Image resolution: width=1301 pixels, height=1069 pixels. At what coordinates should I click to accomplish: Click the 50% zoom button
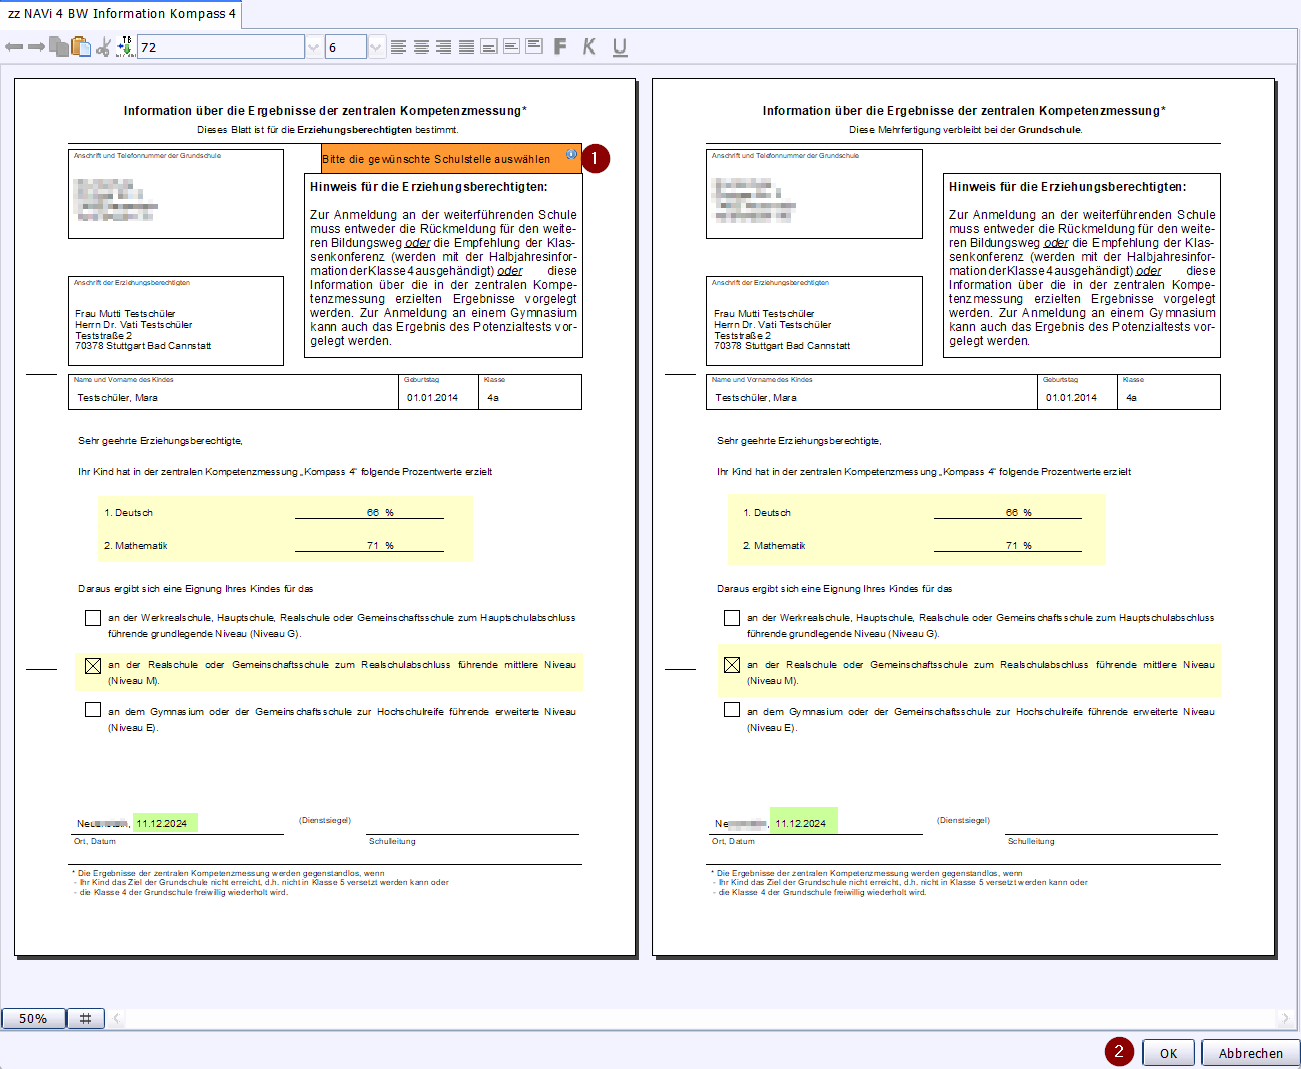pos(33,1018)
